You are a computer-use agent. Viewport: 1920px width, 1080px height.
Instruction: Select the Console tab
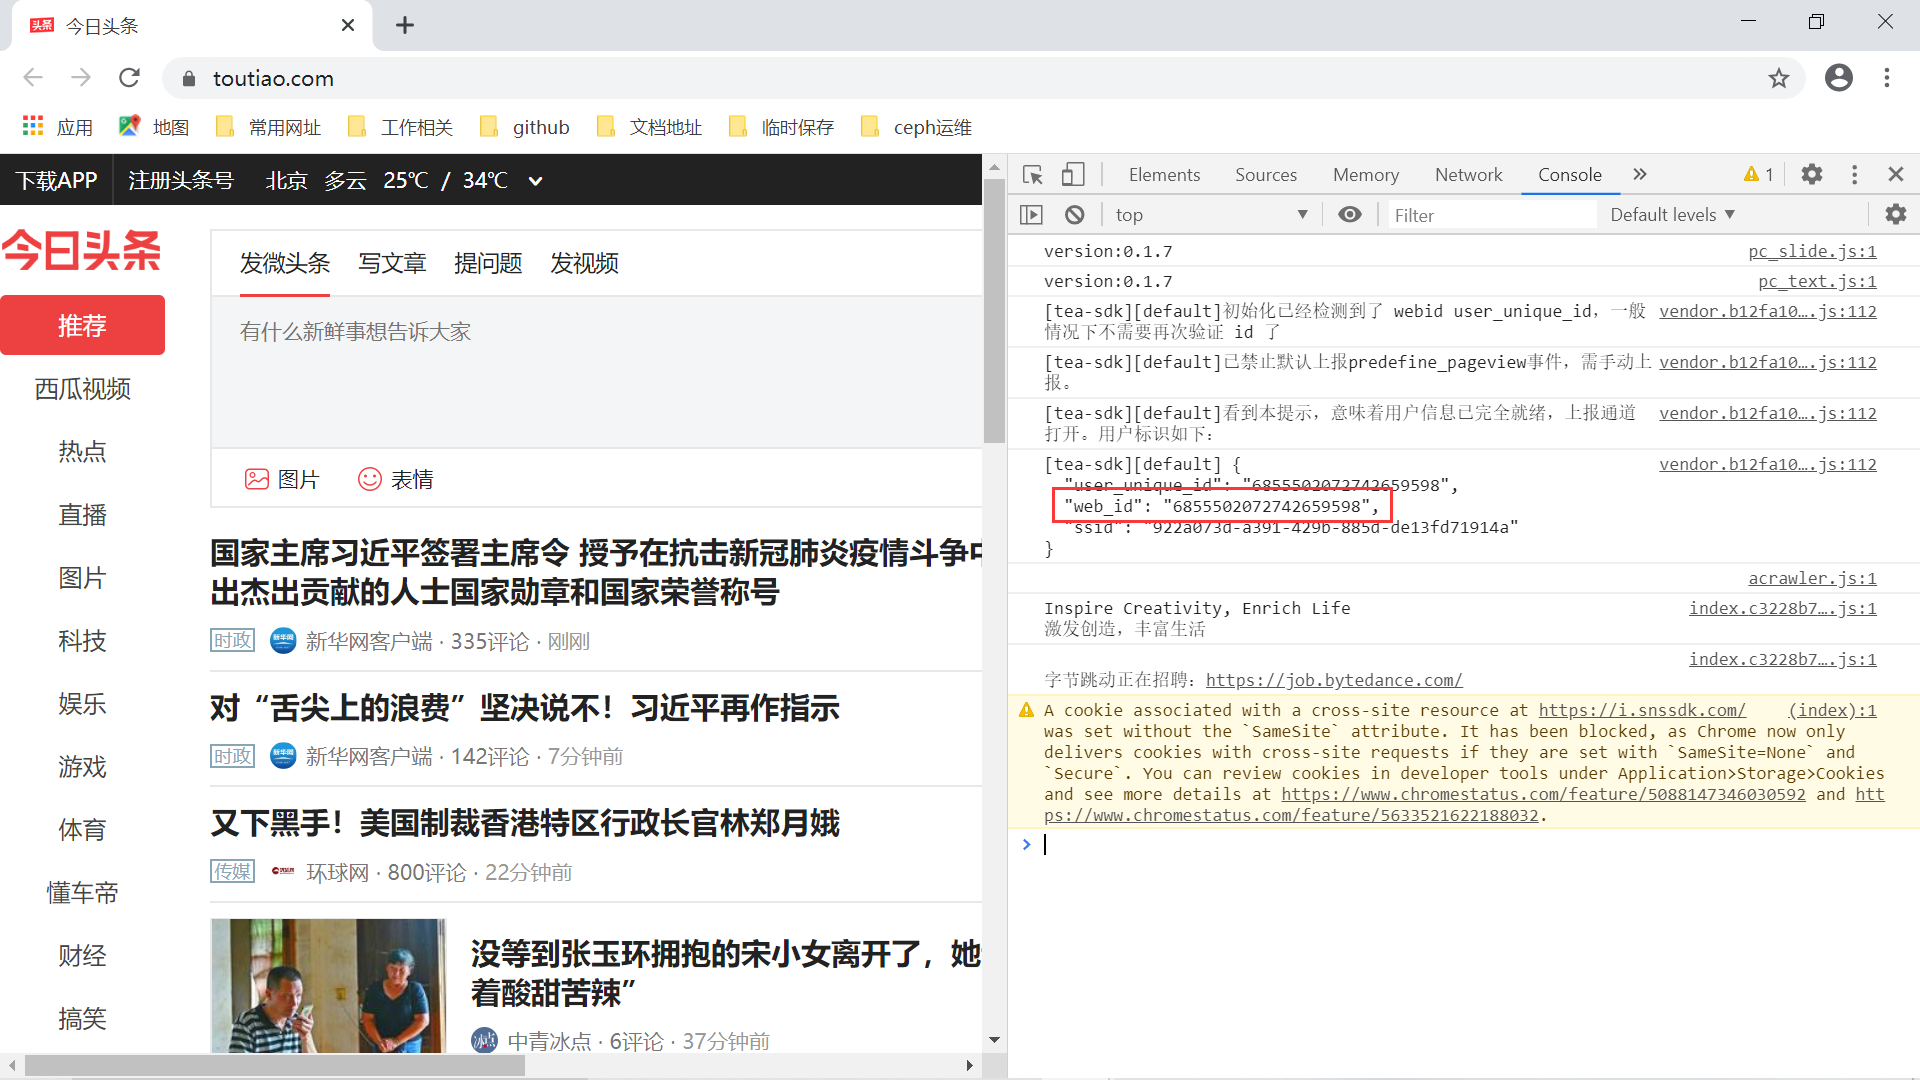pos(1570,175)
